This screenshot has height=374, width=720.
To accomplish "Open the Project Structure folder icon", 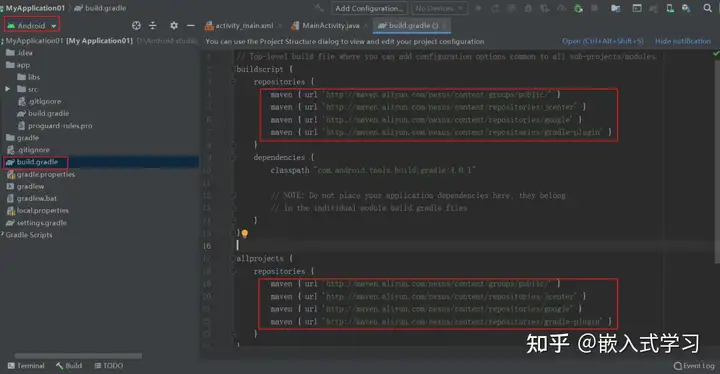I will tap(615, 8).
